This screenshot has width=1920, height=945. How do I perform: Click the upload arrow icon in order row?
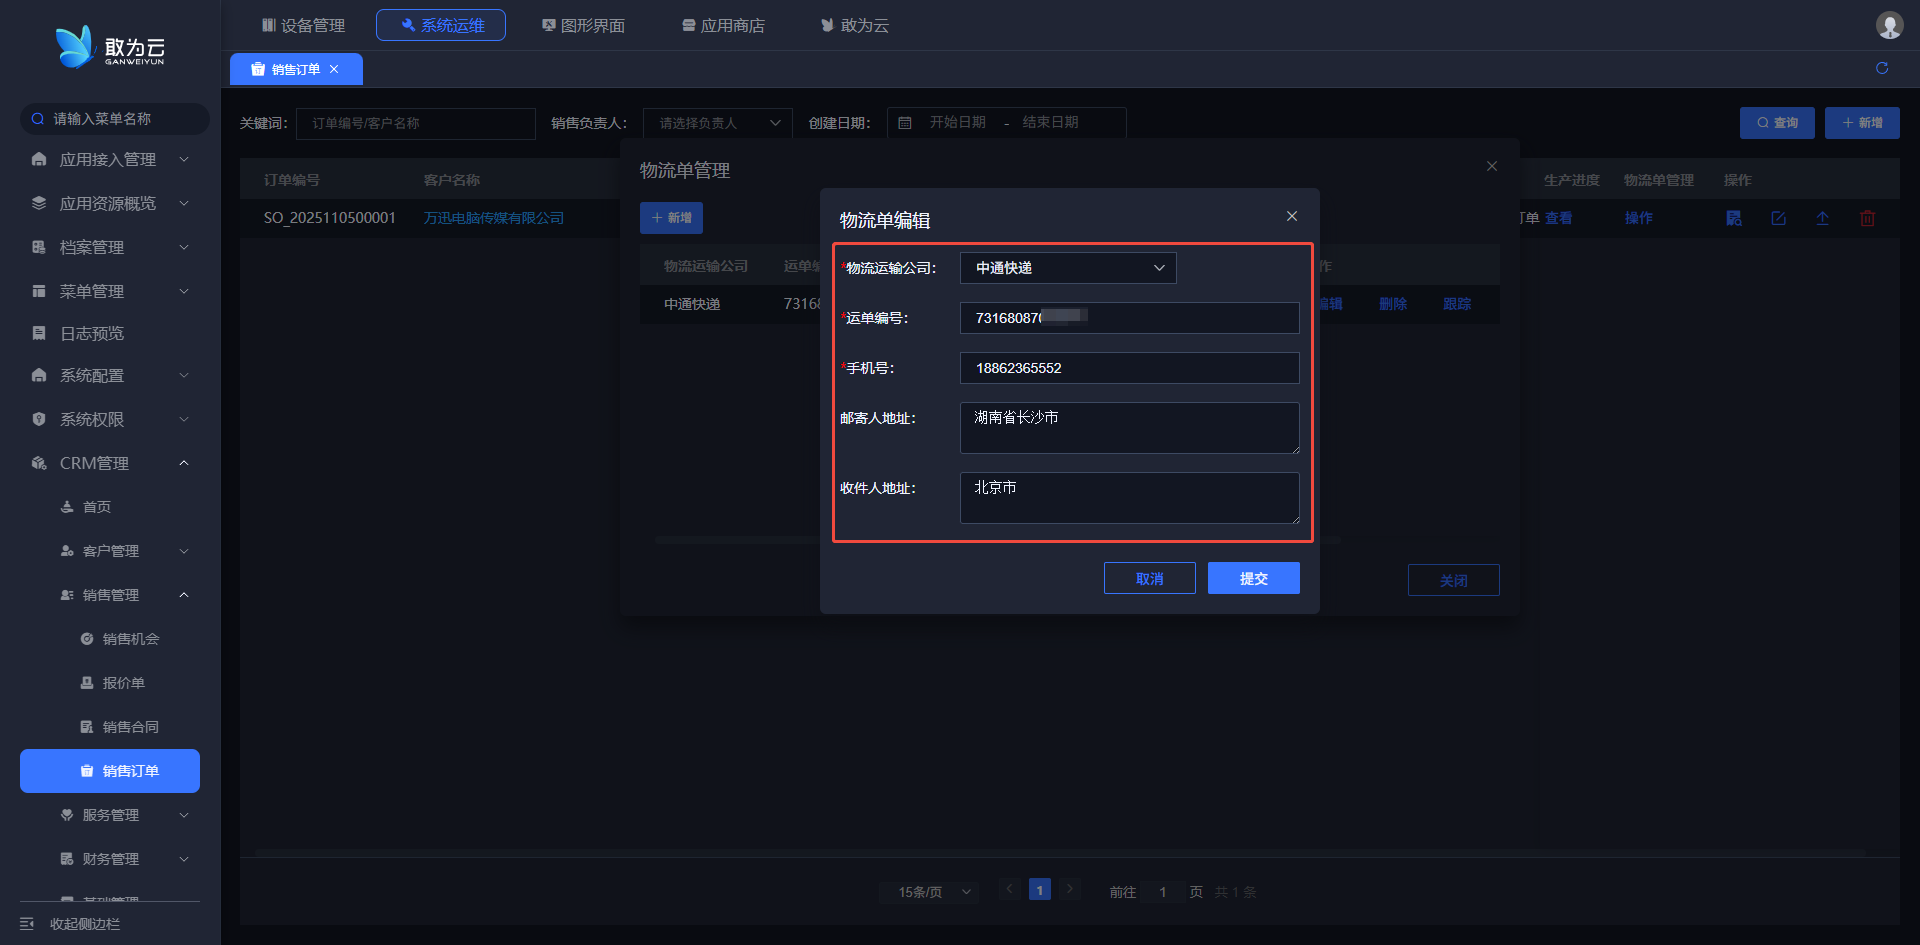1822,218
